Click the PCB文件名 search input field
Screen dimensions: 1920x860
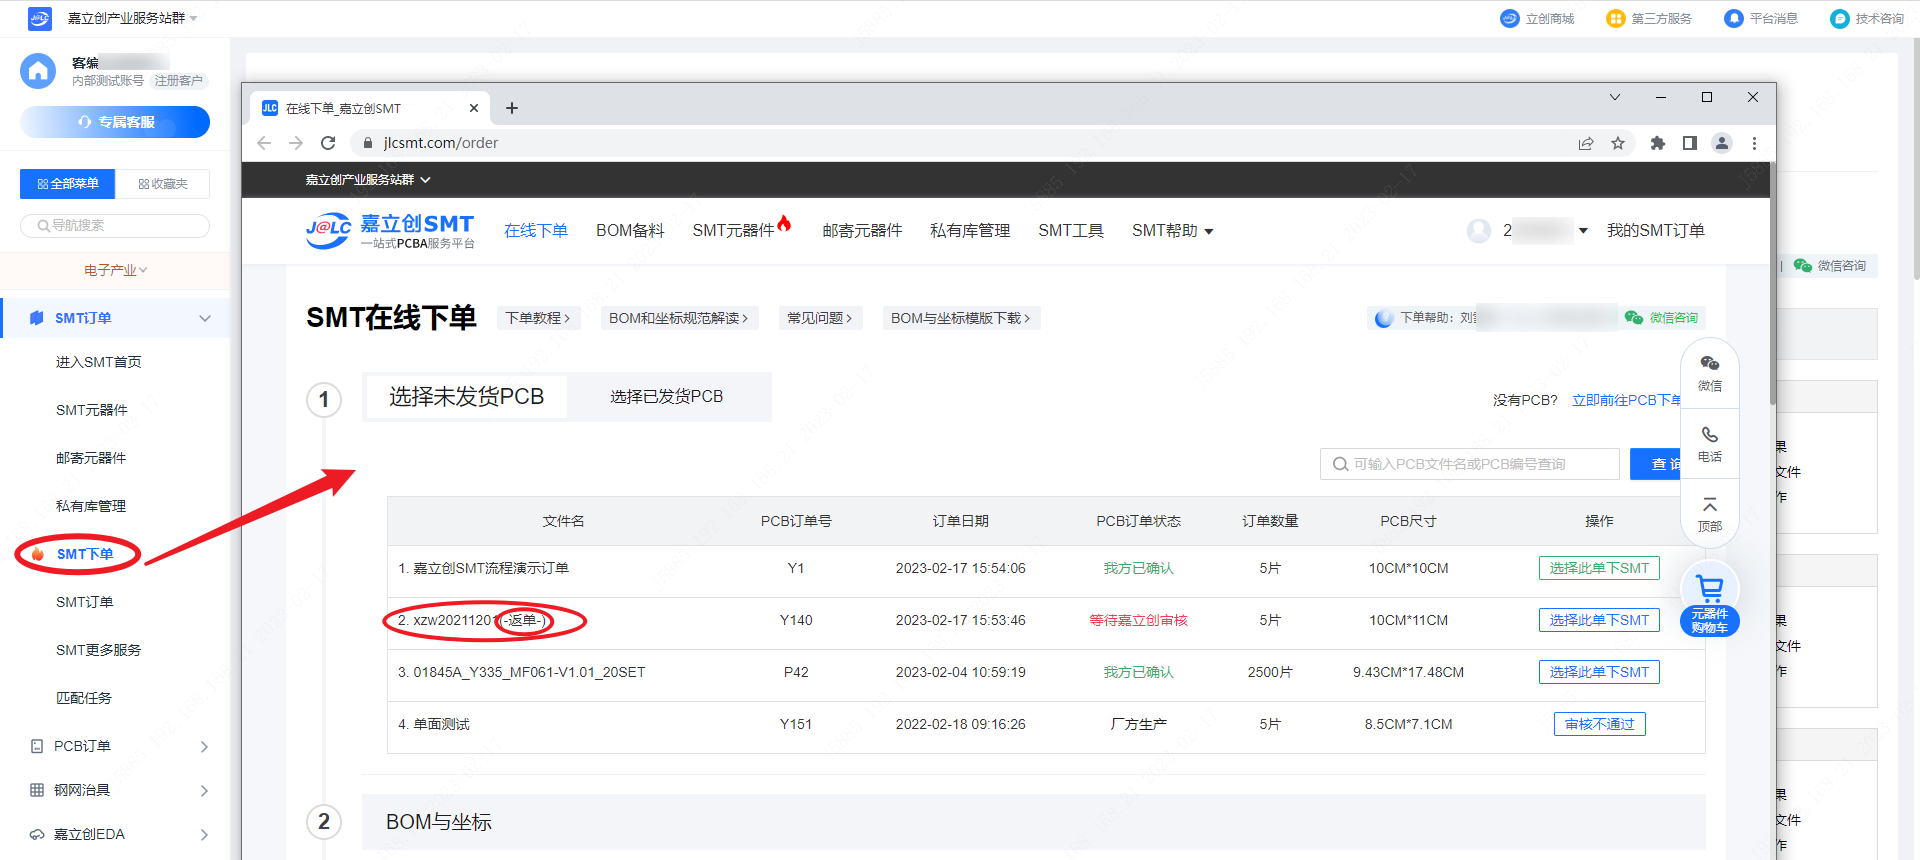1470,464
